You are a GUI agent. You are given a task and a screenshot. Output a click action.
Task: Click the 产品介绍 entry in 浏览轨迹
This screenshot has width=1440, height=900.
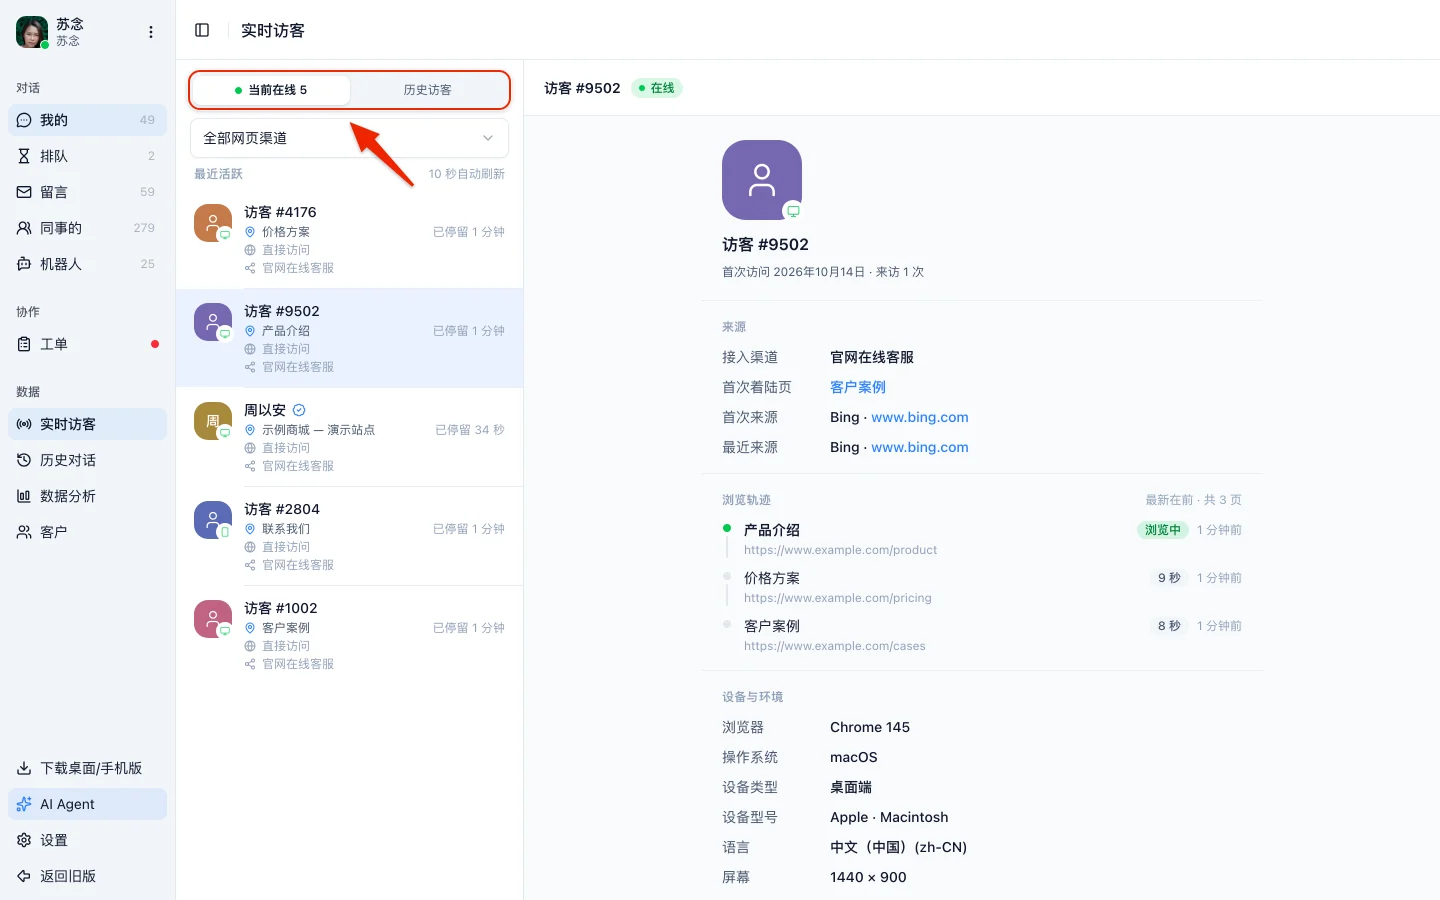tap(772, 530)
